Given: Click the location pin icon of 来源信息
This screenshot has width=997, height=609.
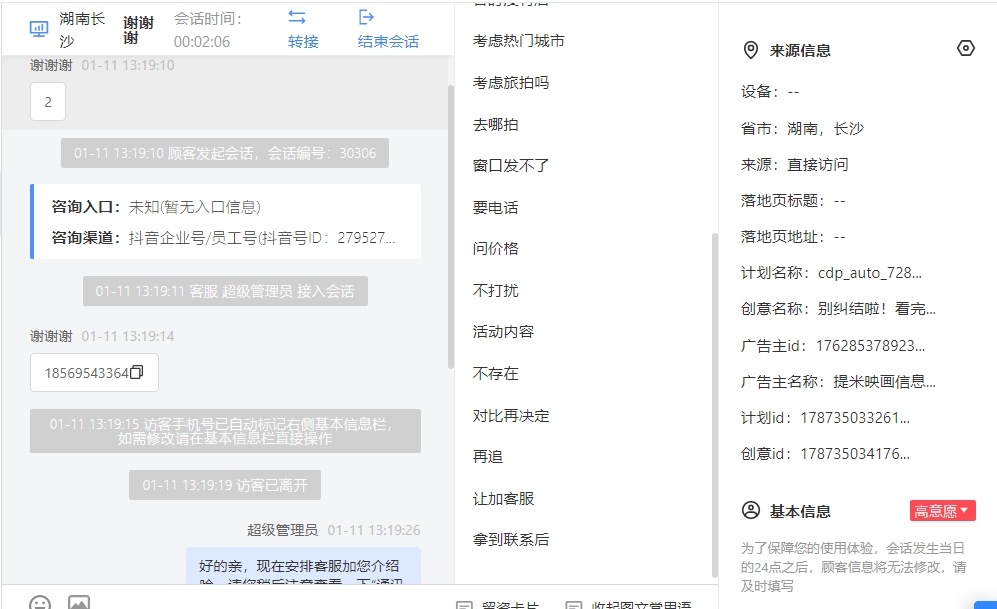Looking at the screenshot, I should pos(751,50).
